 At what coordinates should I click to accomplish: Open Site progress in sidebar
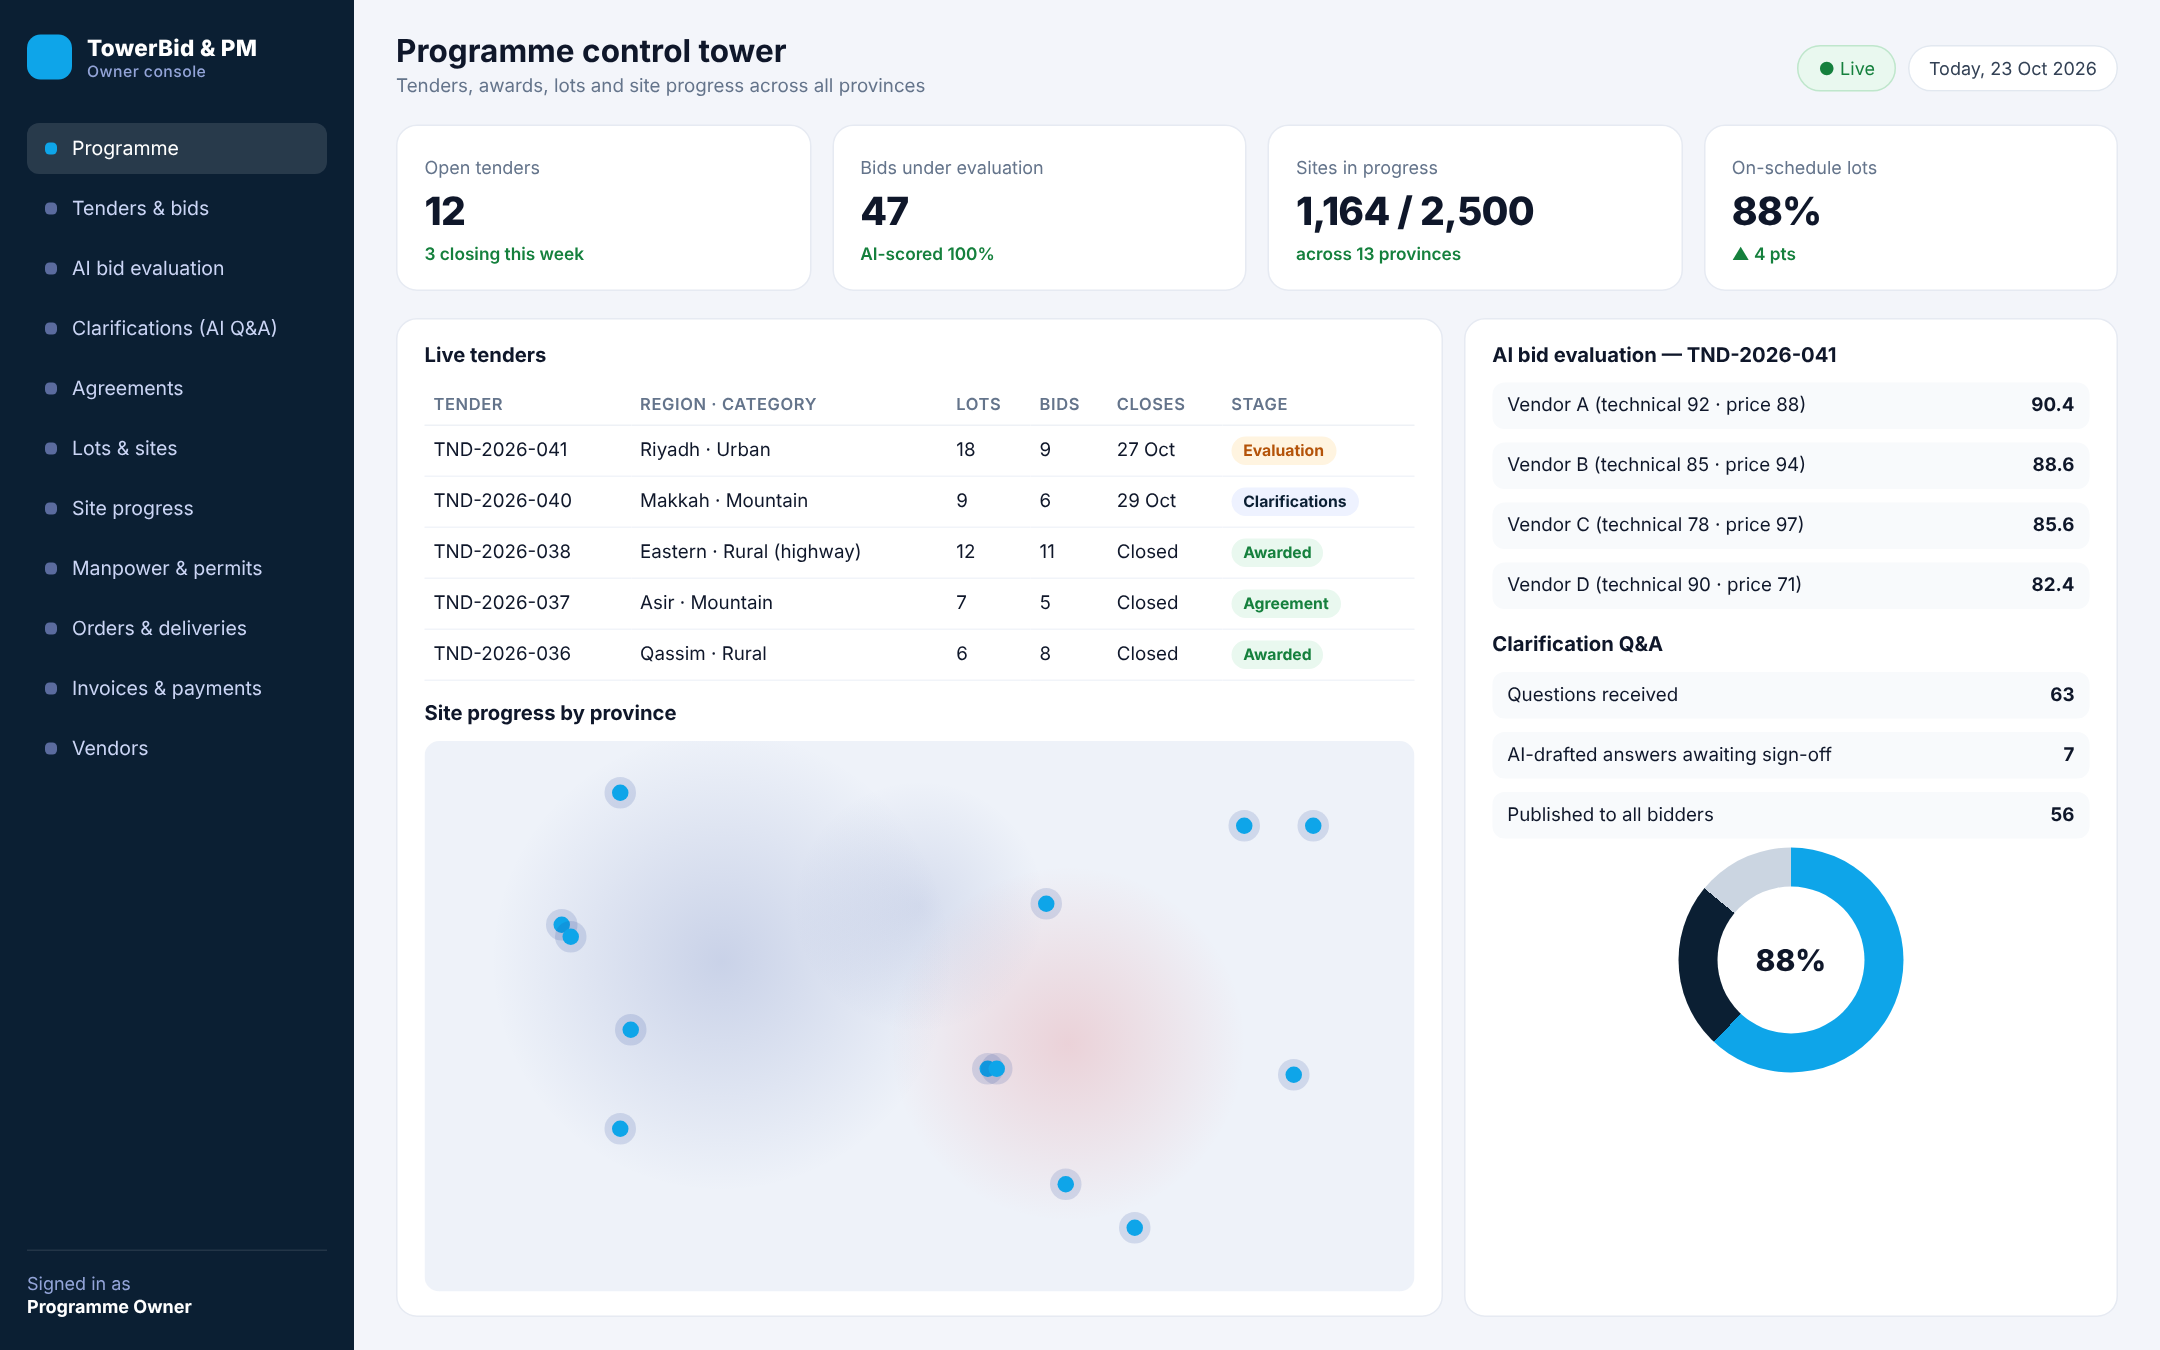pyautogui.click(x=177, y=508)
